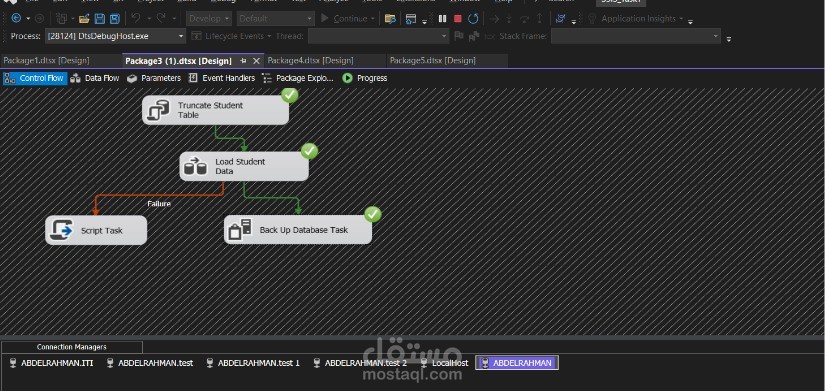Open toolbar overflow after Application Insights
Screen dimensions: 825x391
690,21
